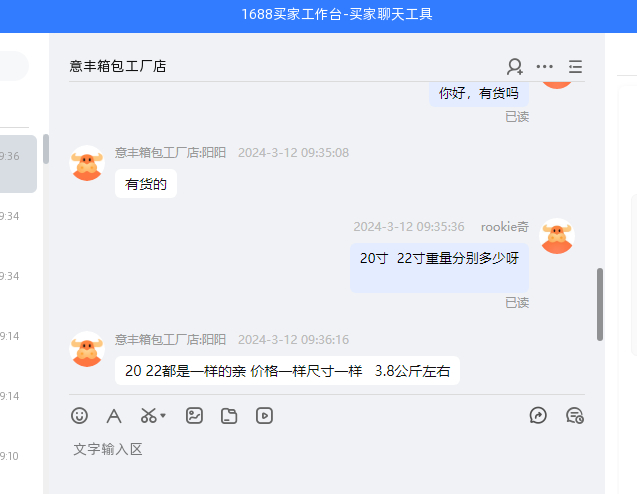Click the 意丰箱包工厂店 chat title
Screen dimensions: 637x494
[x=118, y=66]
